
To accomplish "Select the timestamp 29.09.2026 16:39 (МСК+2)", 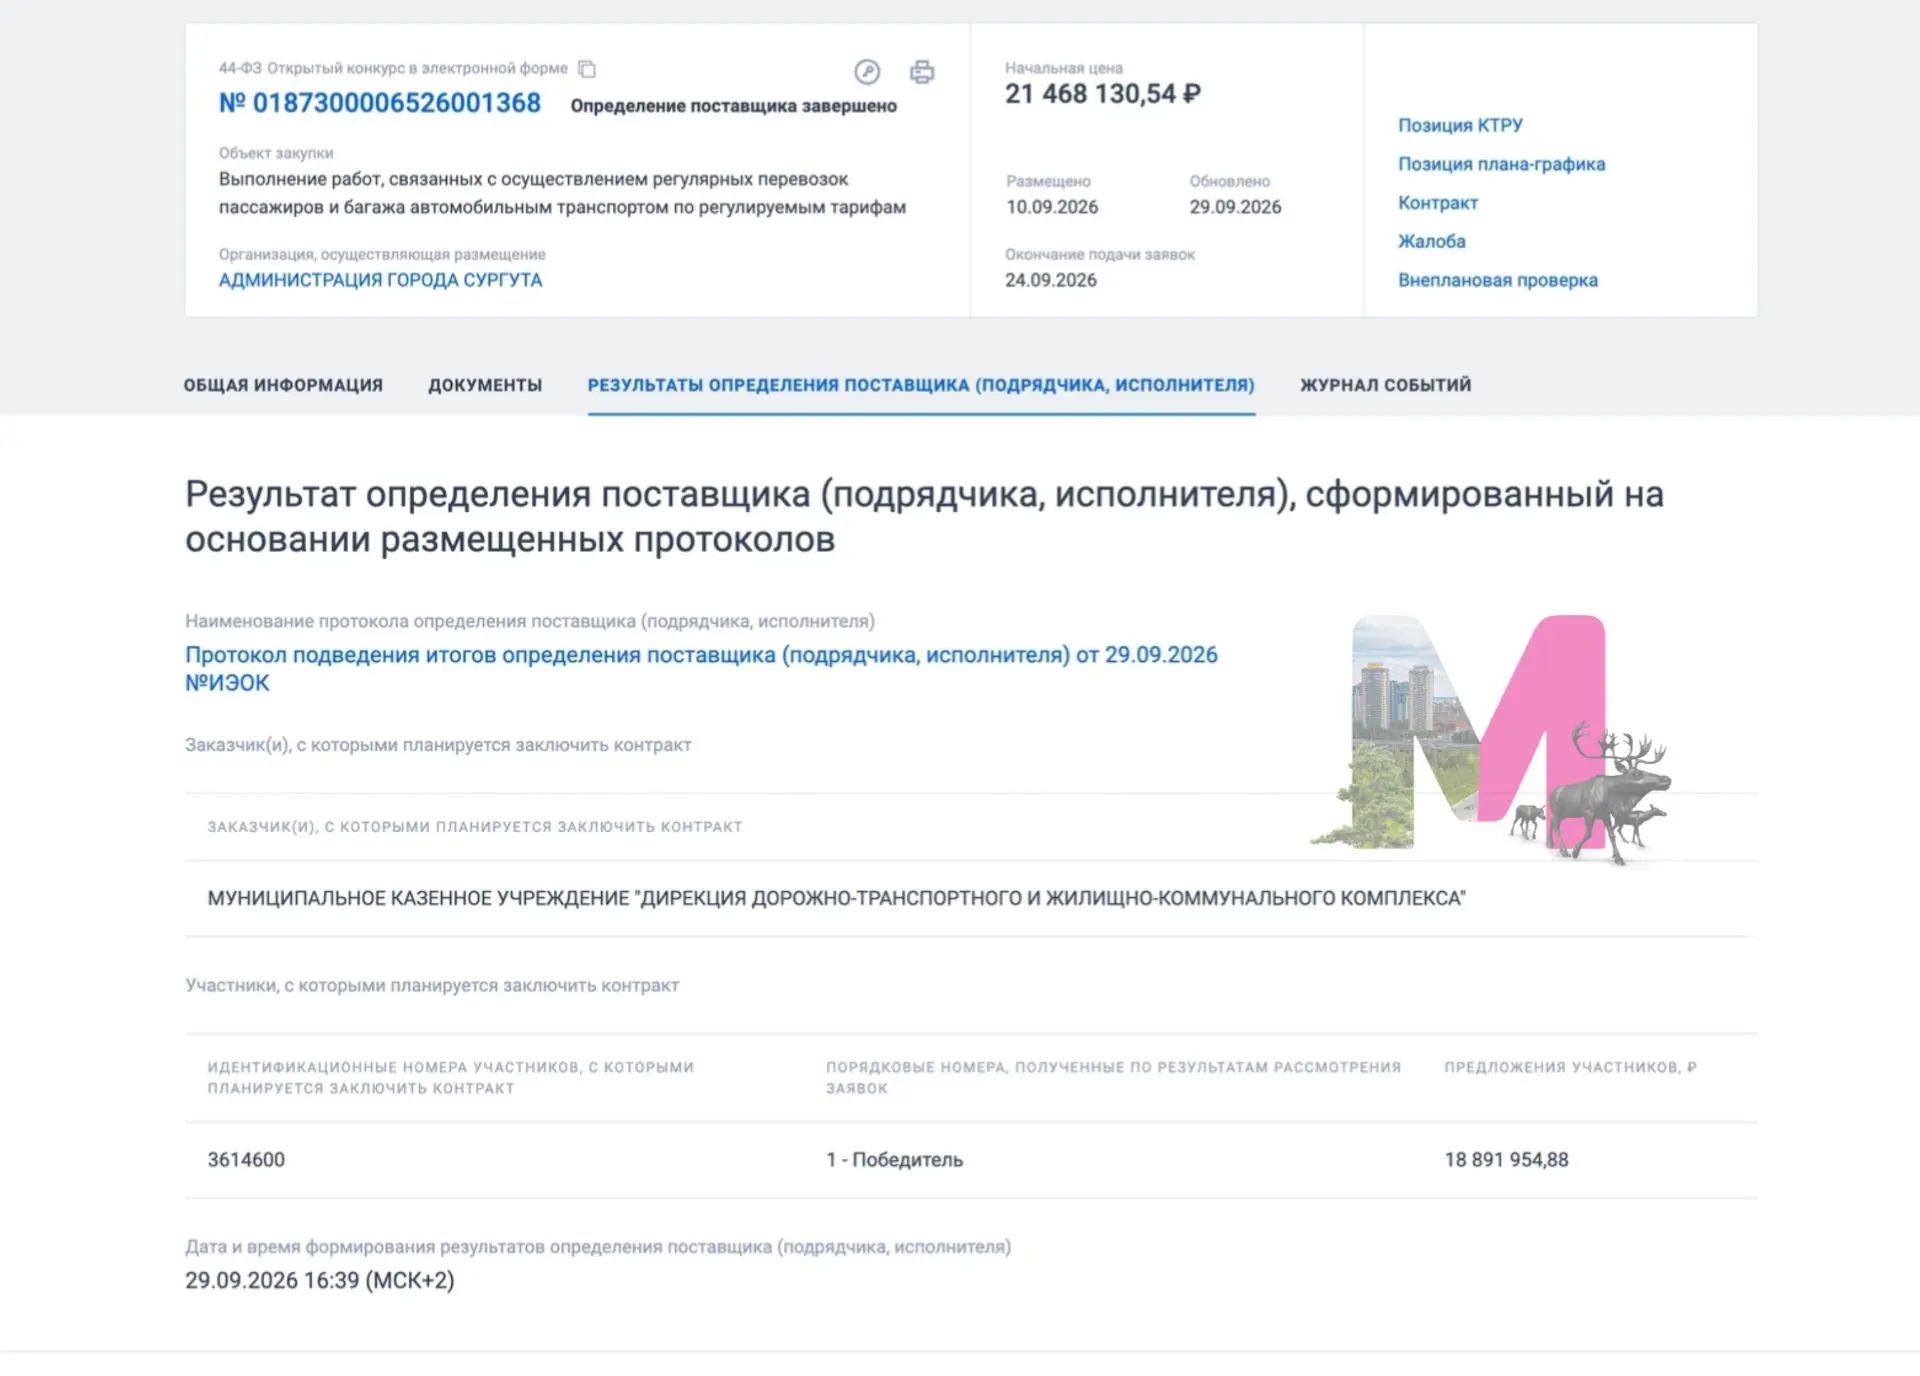I will (319, 1281).
